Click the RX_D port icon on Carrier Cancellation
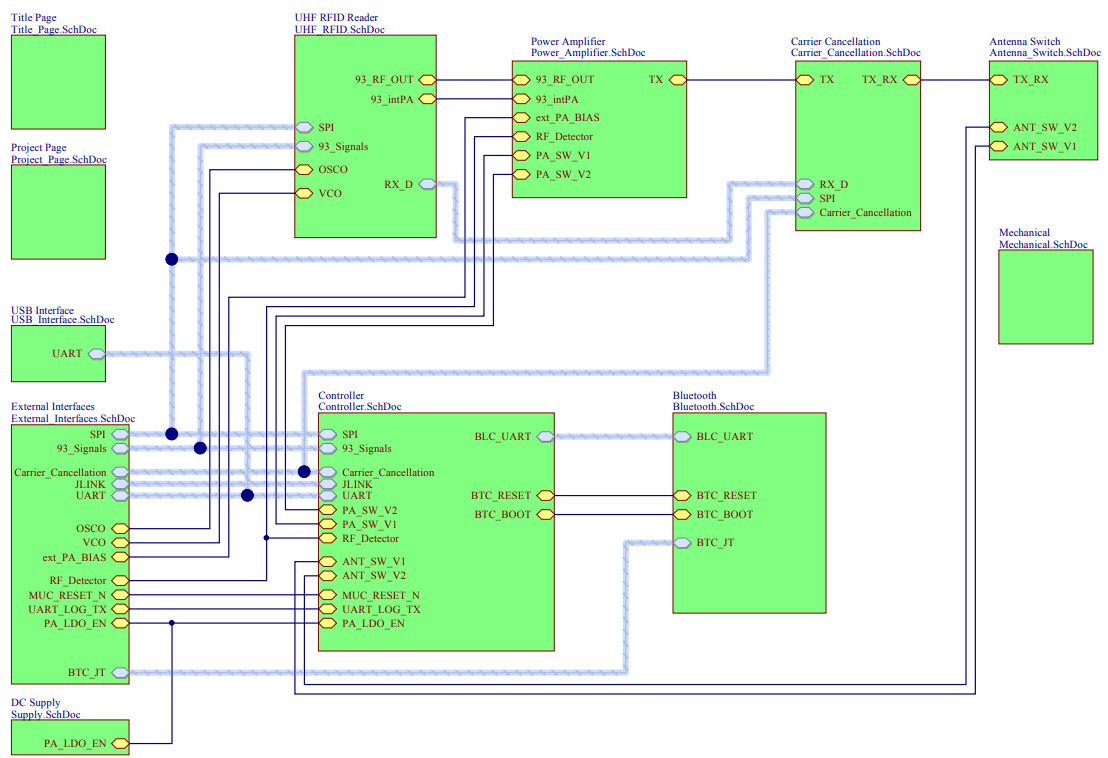 [x=805, y=184]
